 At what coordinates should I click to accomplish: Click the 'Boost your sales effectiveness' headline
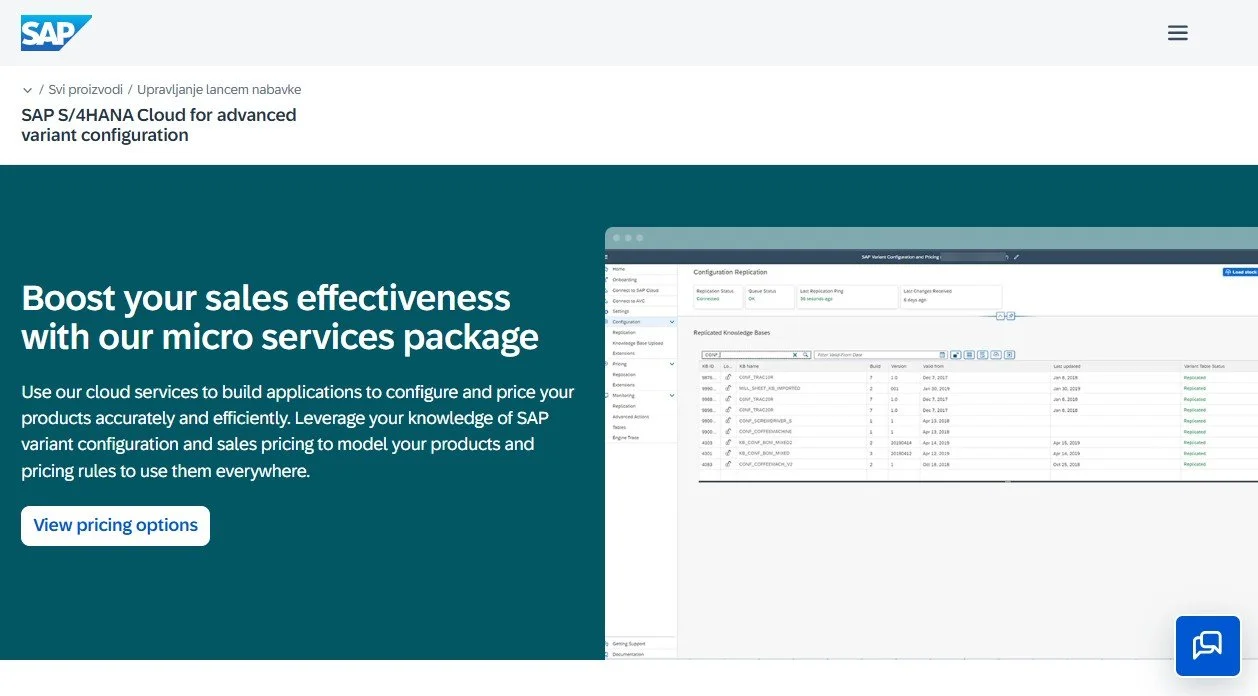tap(280, 317)
